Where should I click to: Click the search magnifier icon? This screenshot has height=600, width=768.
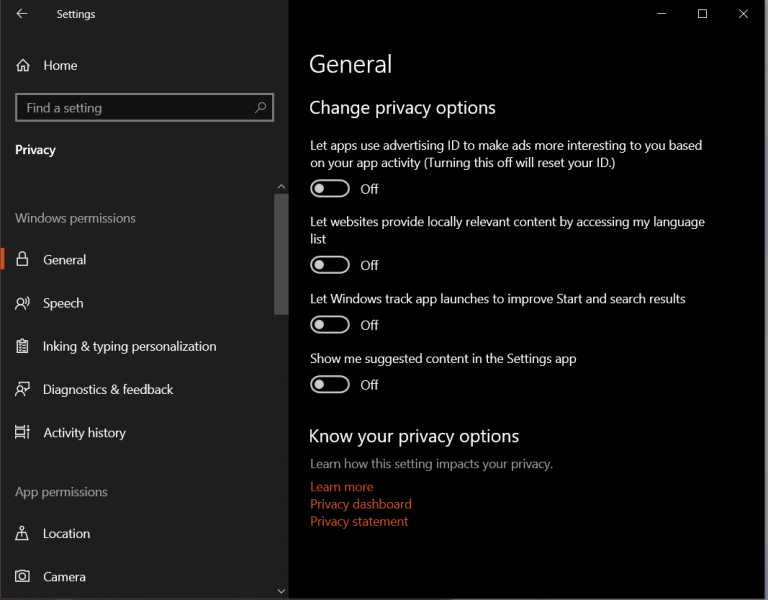pyautogui.click(x=261, y=107)
